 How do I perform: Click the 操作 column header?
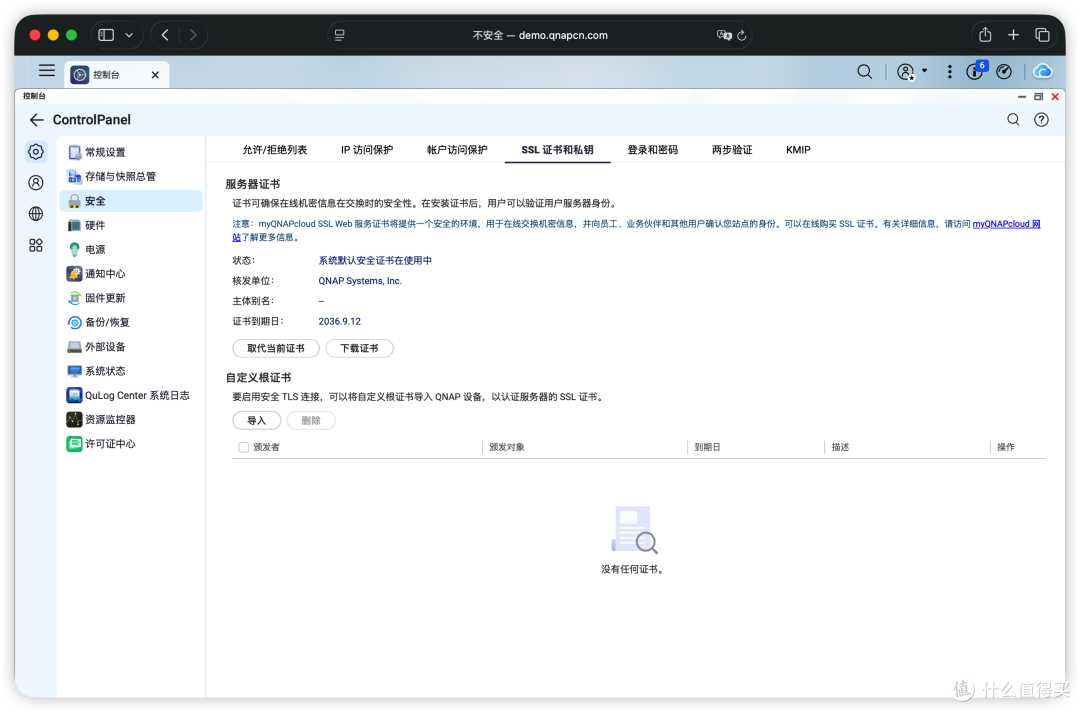coord(1006,448)
